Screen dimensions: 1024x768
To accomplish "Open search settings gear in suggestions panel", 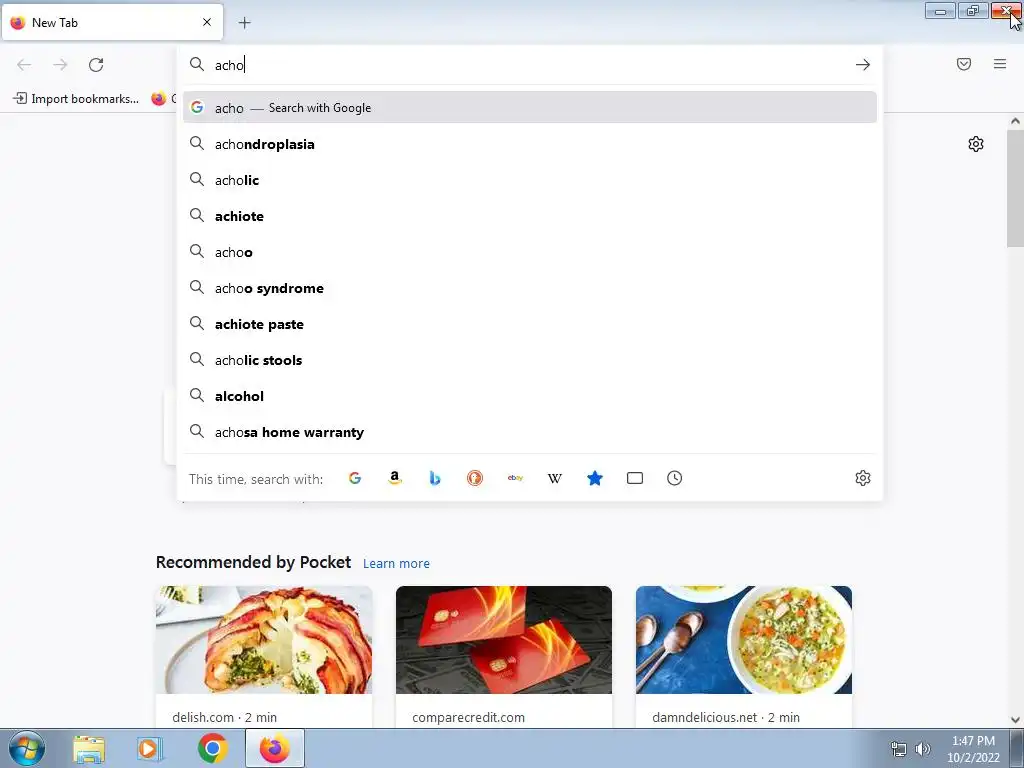I will coord(863,478).
